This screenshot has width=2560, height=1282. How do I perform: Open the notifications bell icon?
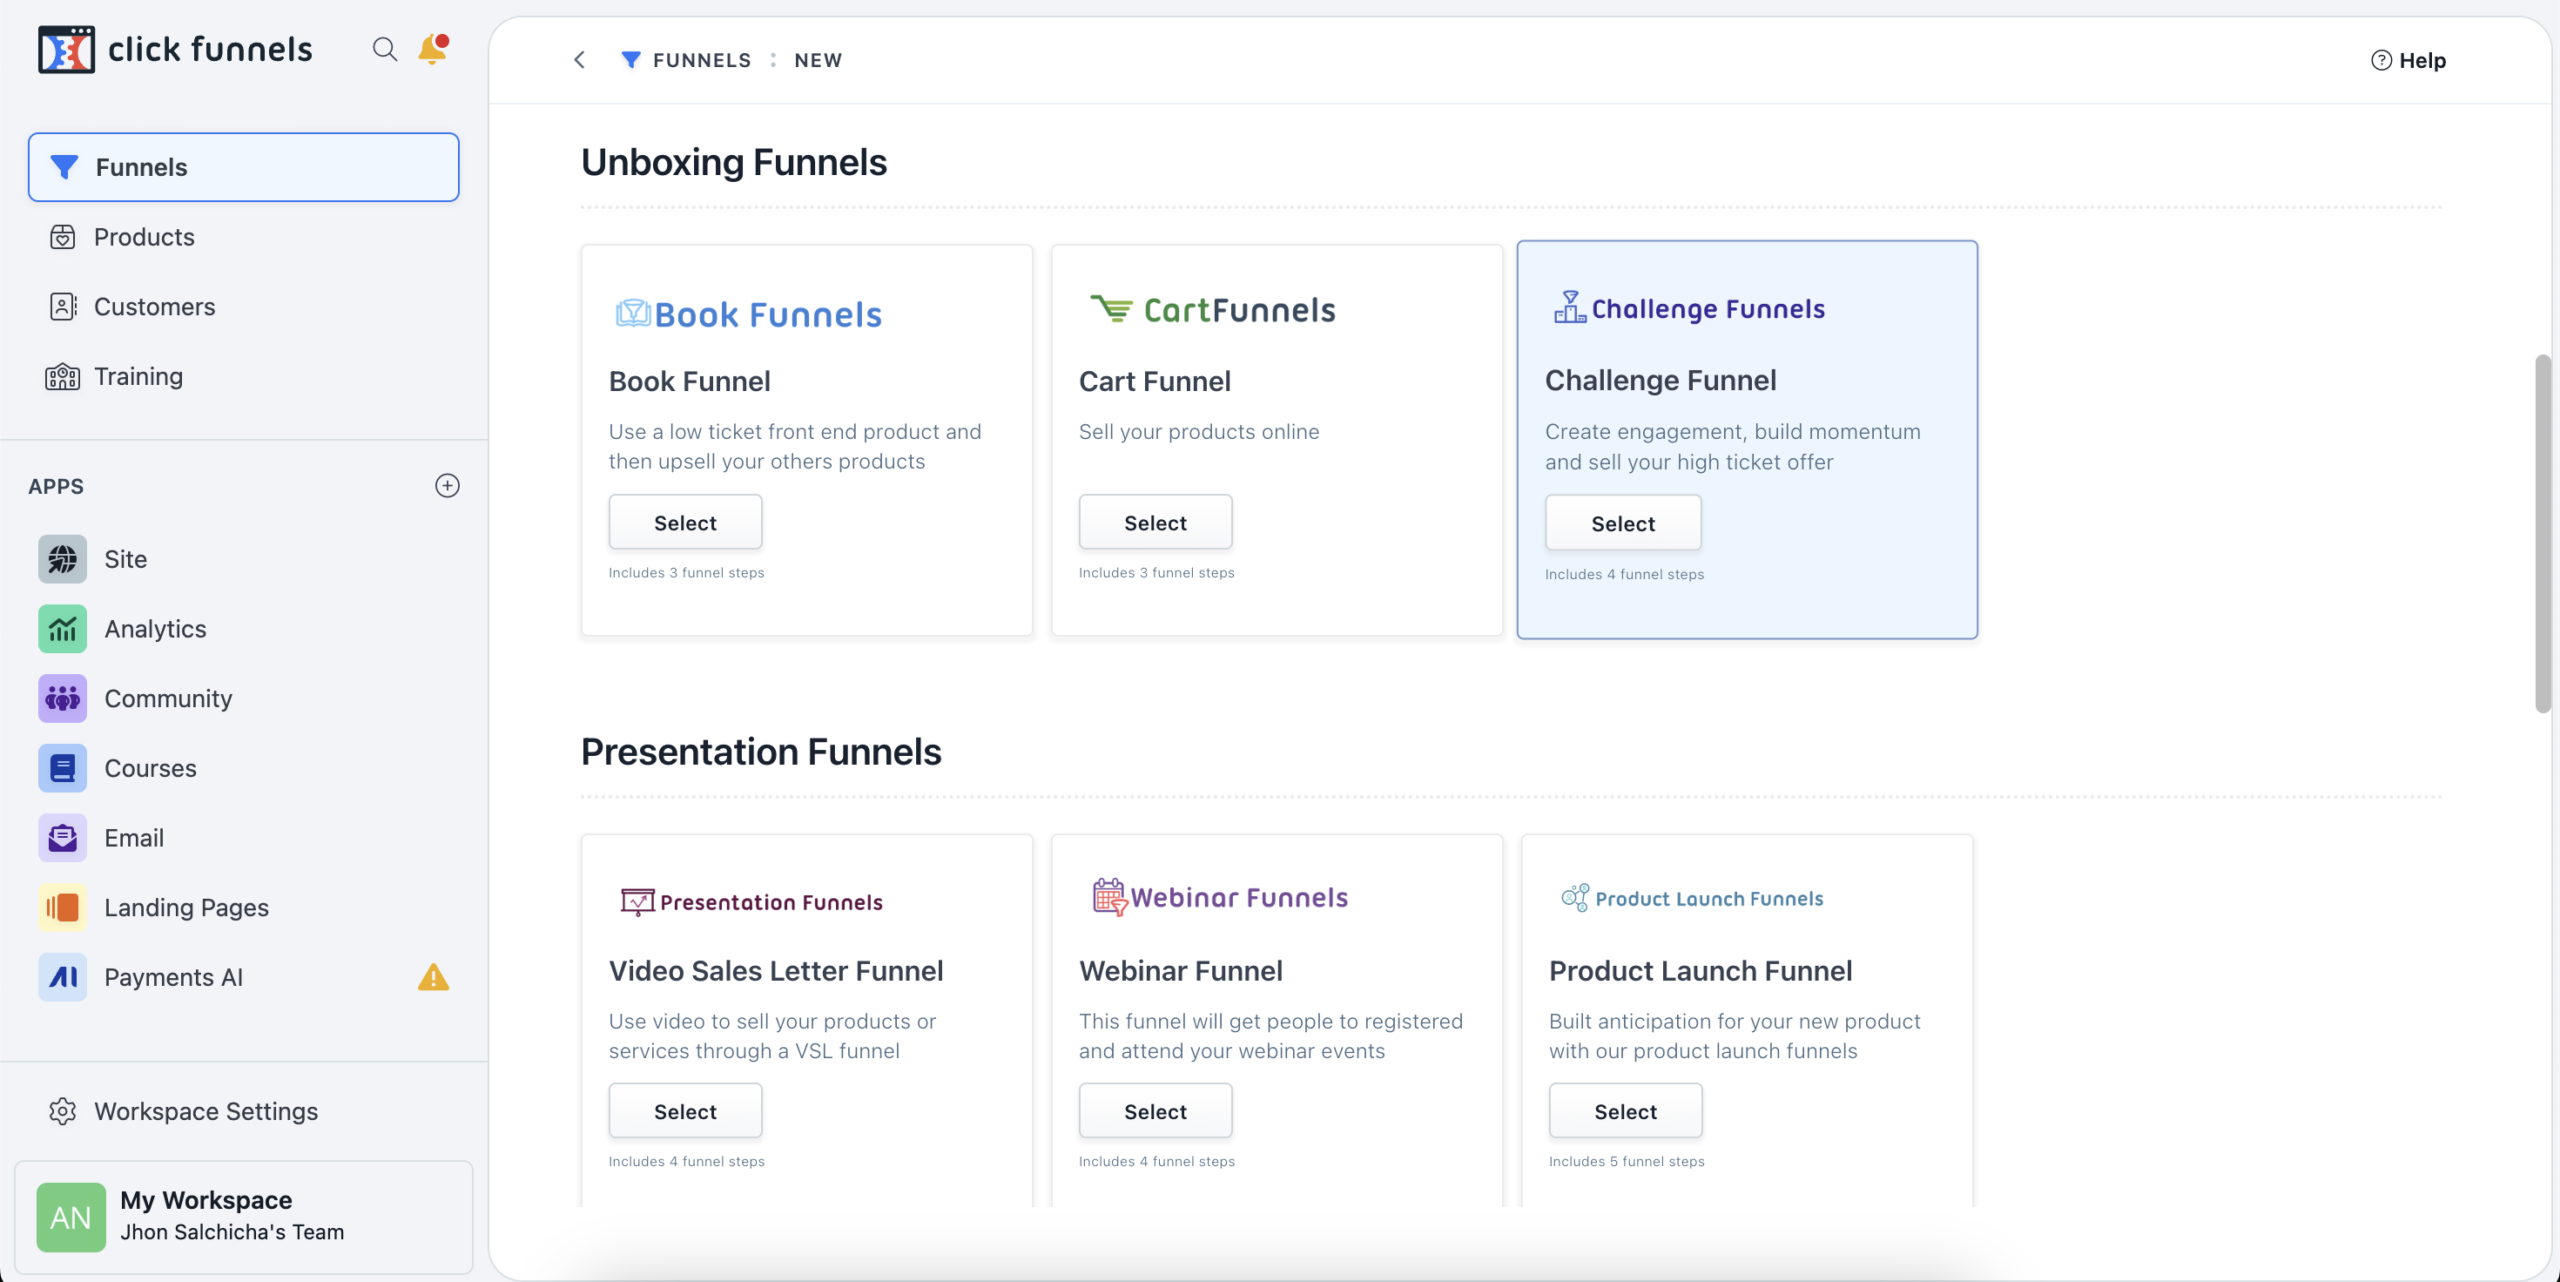[x=433, y=49]
